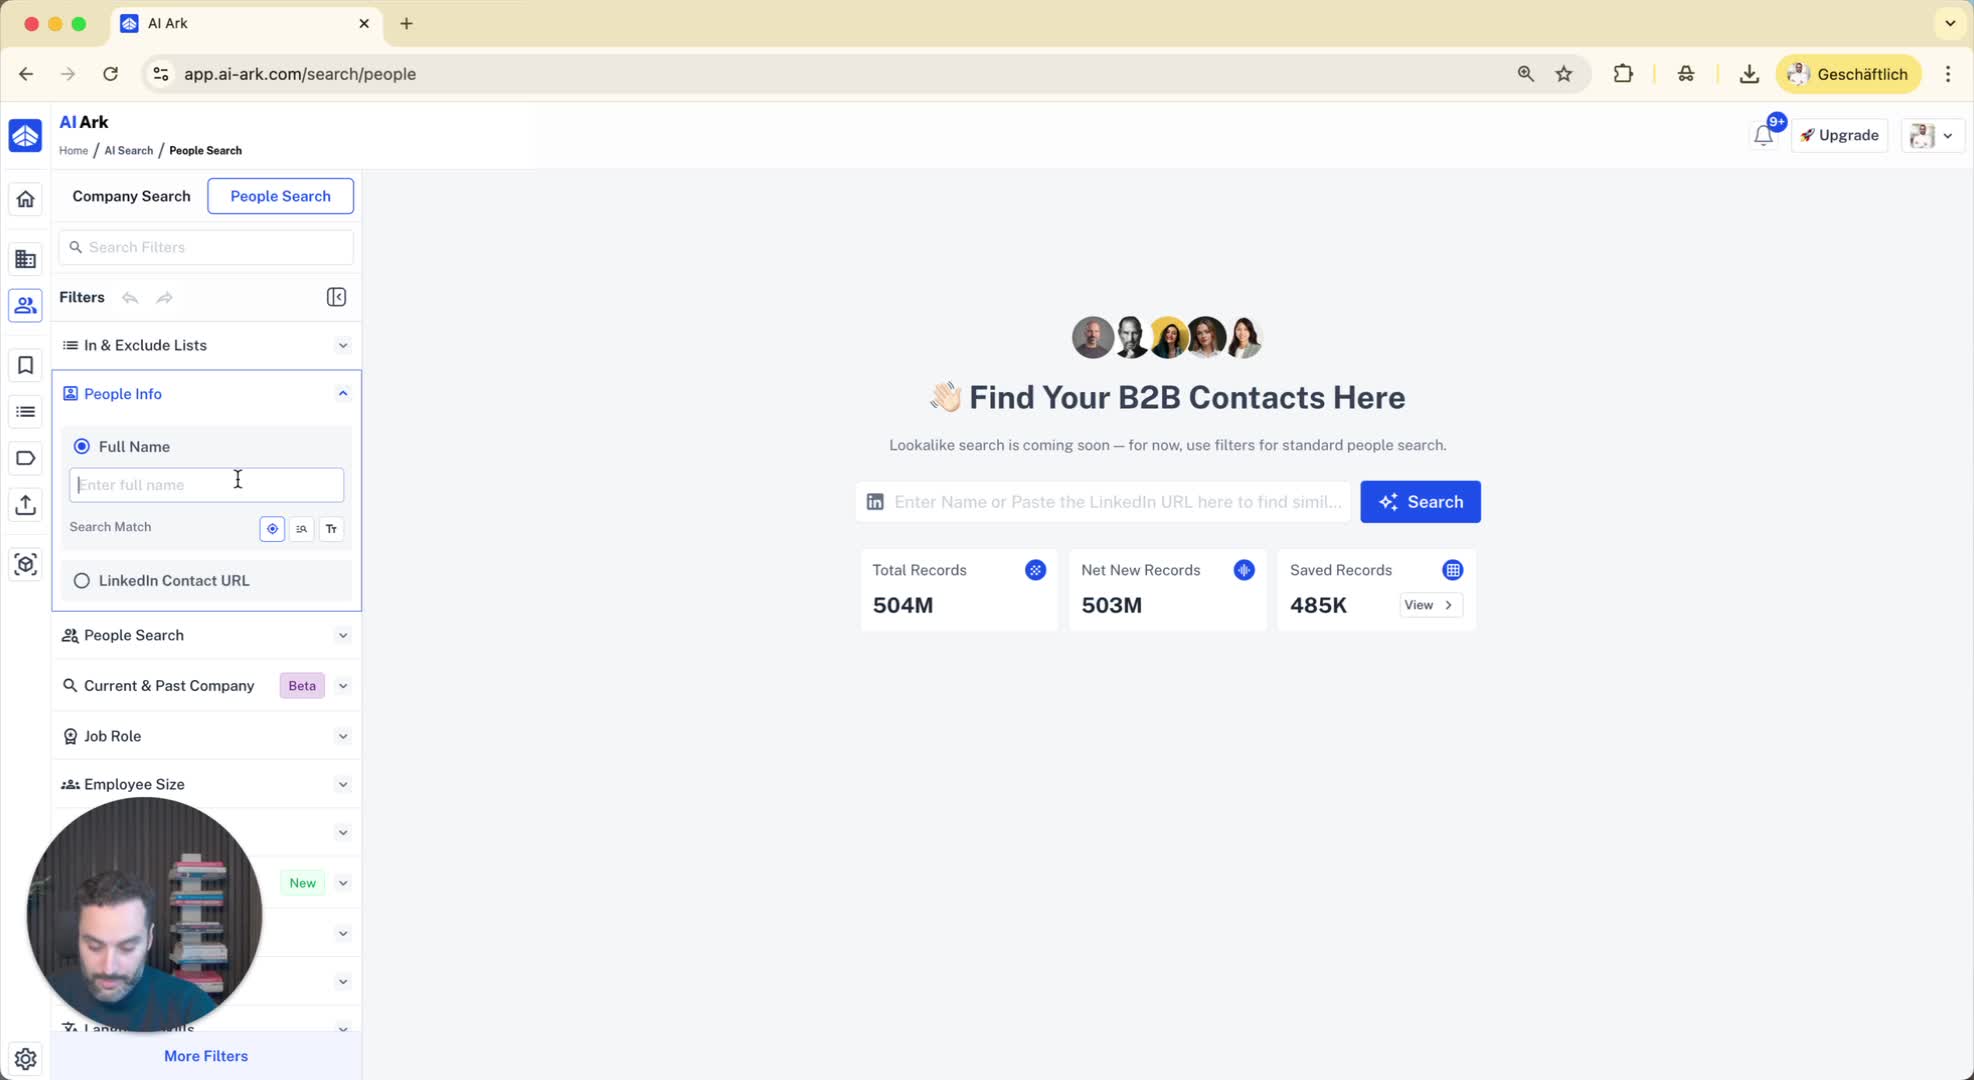
Task: Toggle the case-sensitive Tr search match option
Action: 331,528
